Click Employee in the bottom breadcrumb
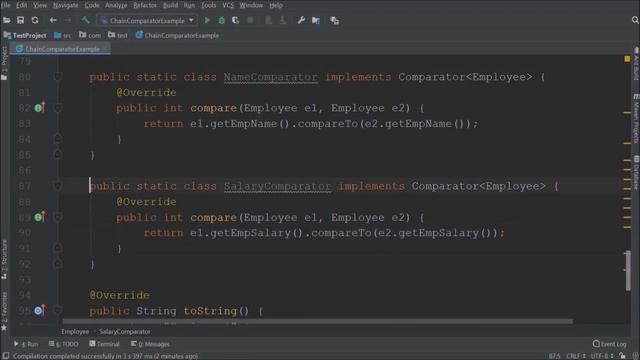 (x=75, y=331)
